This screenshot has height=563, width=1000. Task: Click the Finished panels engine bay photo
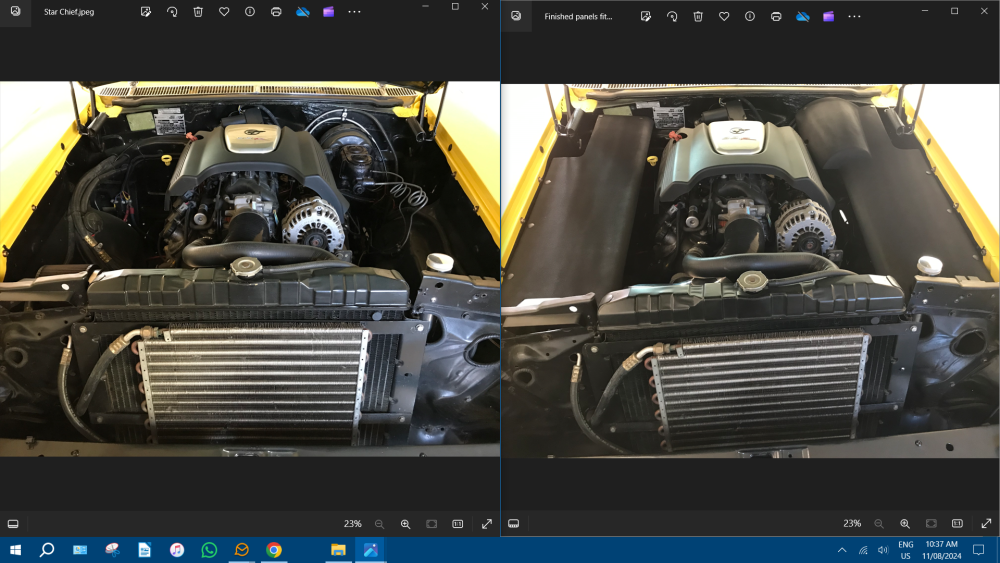pyautogui.click(x=750, y=271)
